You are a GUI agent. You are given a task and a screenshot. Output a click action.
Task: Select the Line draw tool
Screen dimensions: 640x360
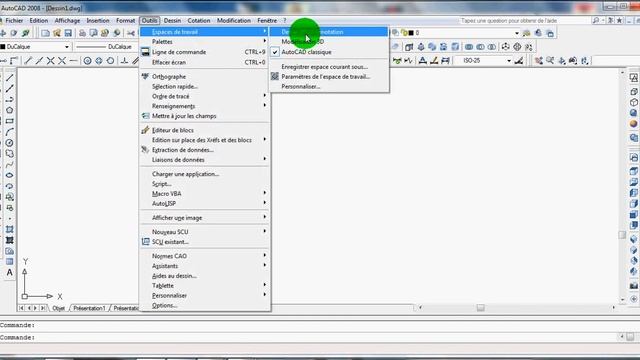click(x=9, y=78)
